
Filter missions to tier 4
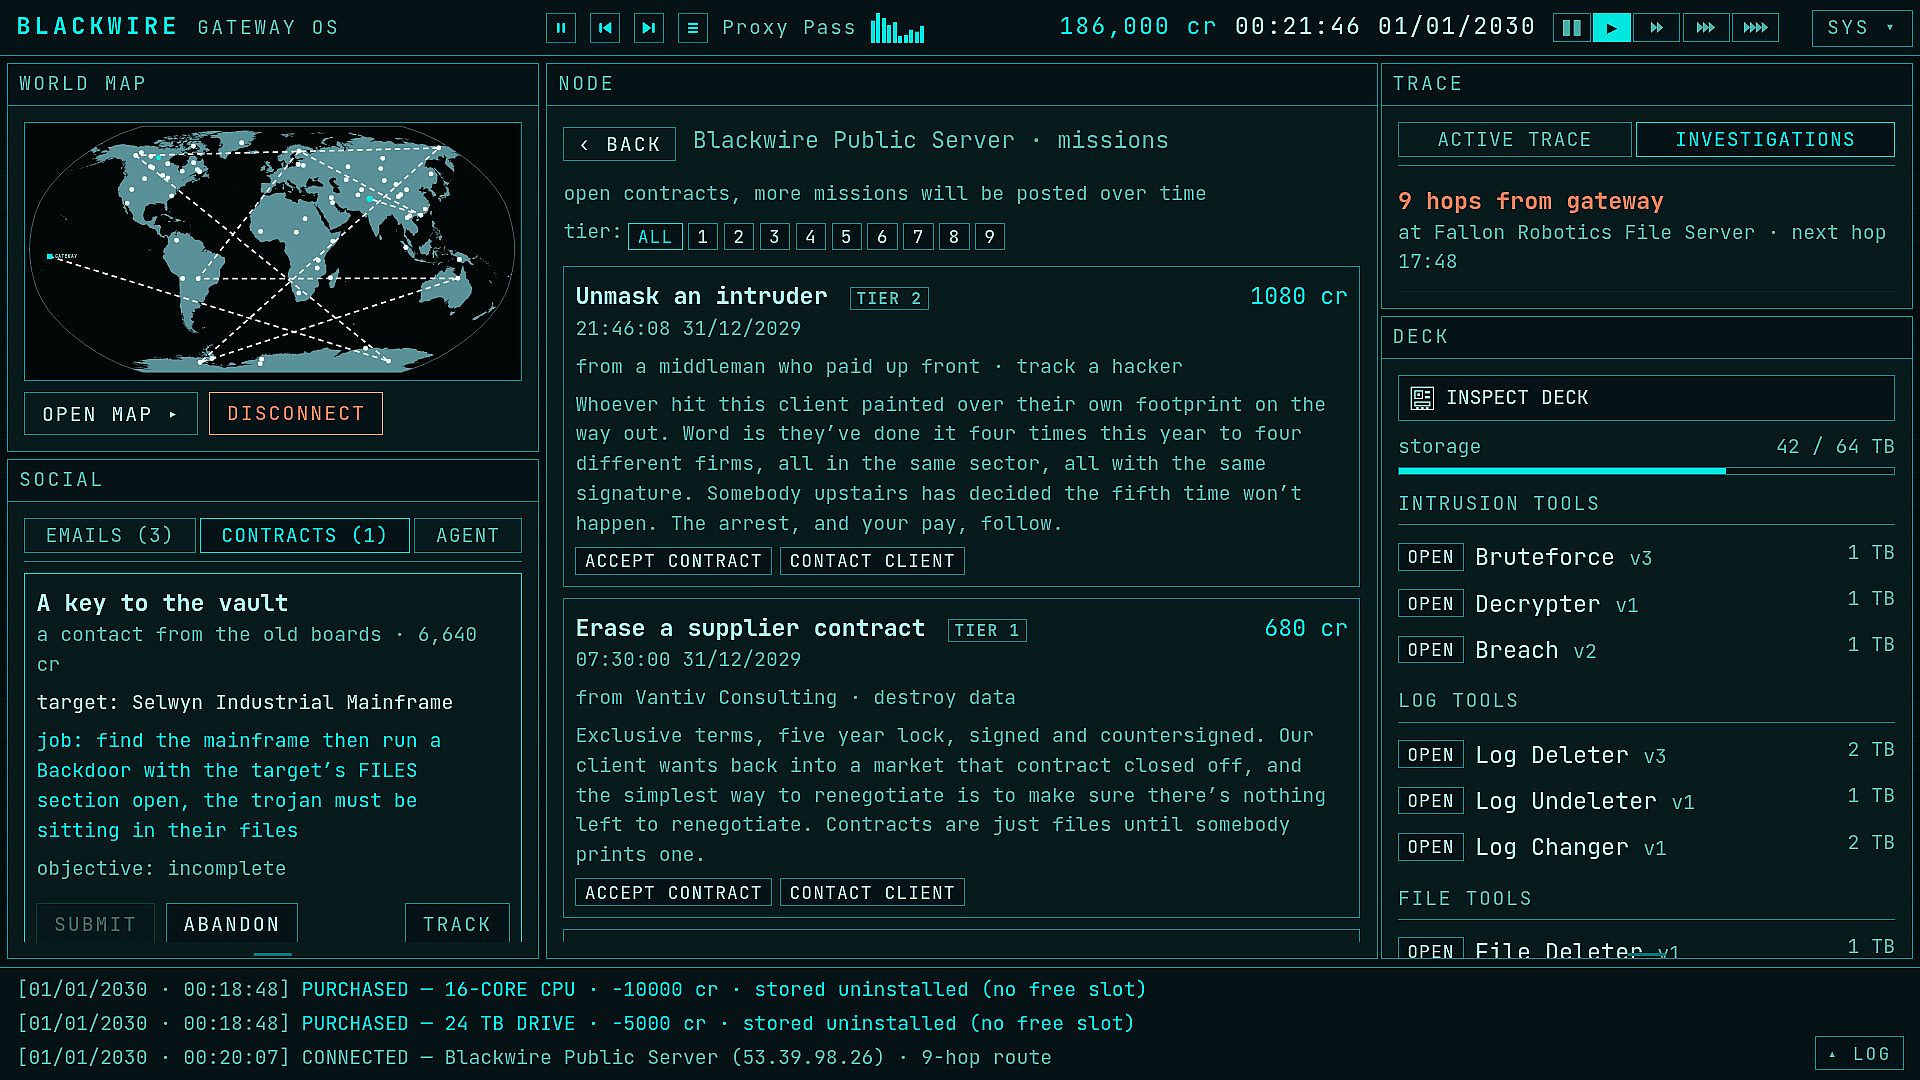coord(810,237)
